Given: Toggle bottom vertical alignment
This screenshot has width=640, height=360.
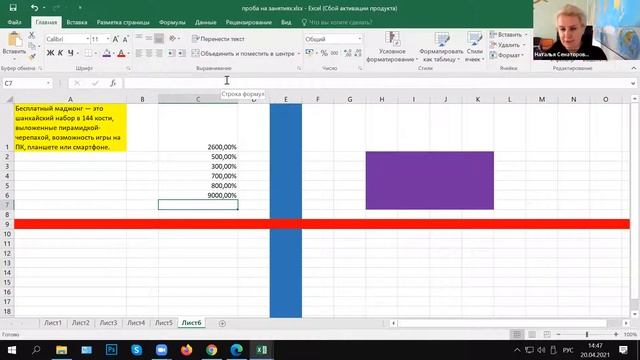Looking at the screenshot, I should pos(159,38).
